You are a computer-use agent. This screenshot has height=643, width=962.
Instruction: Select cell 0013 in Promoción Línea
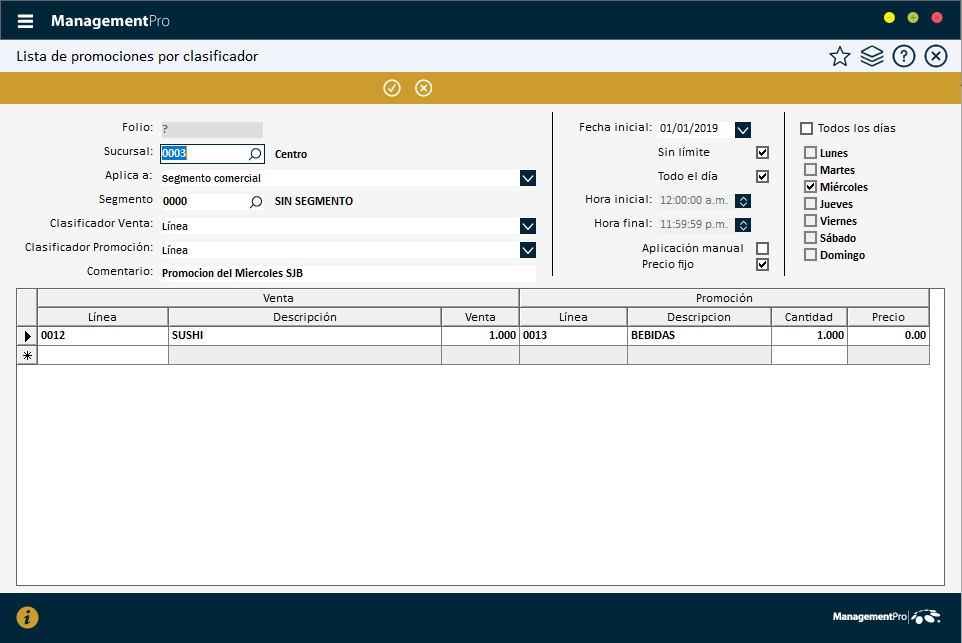[573, 336]
